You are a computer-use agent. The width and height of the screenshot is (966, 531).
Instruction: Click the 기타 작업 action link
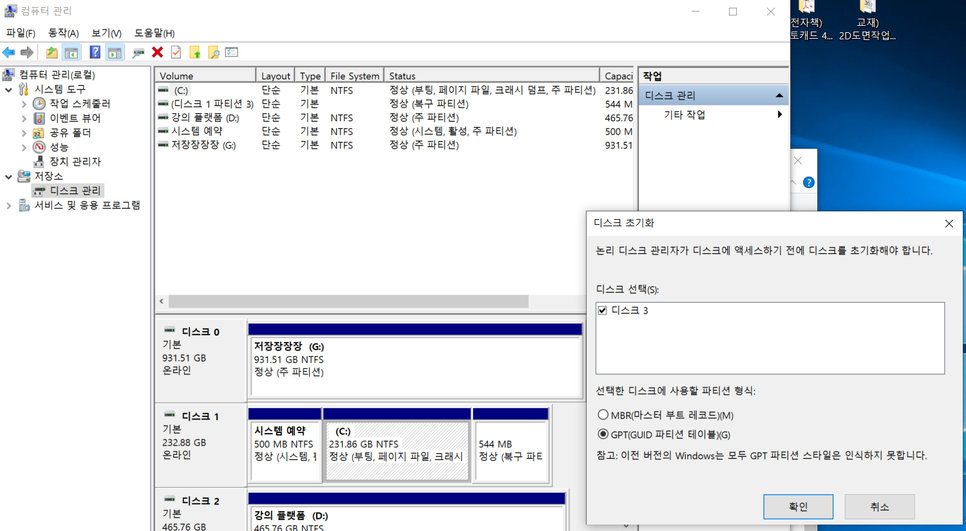[x=684, y=115]
